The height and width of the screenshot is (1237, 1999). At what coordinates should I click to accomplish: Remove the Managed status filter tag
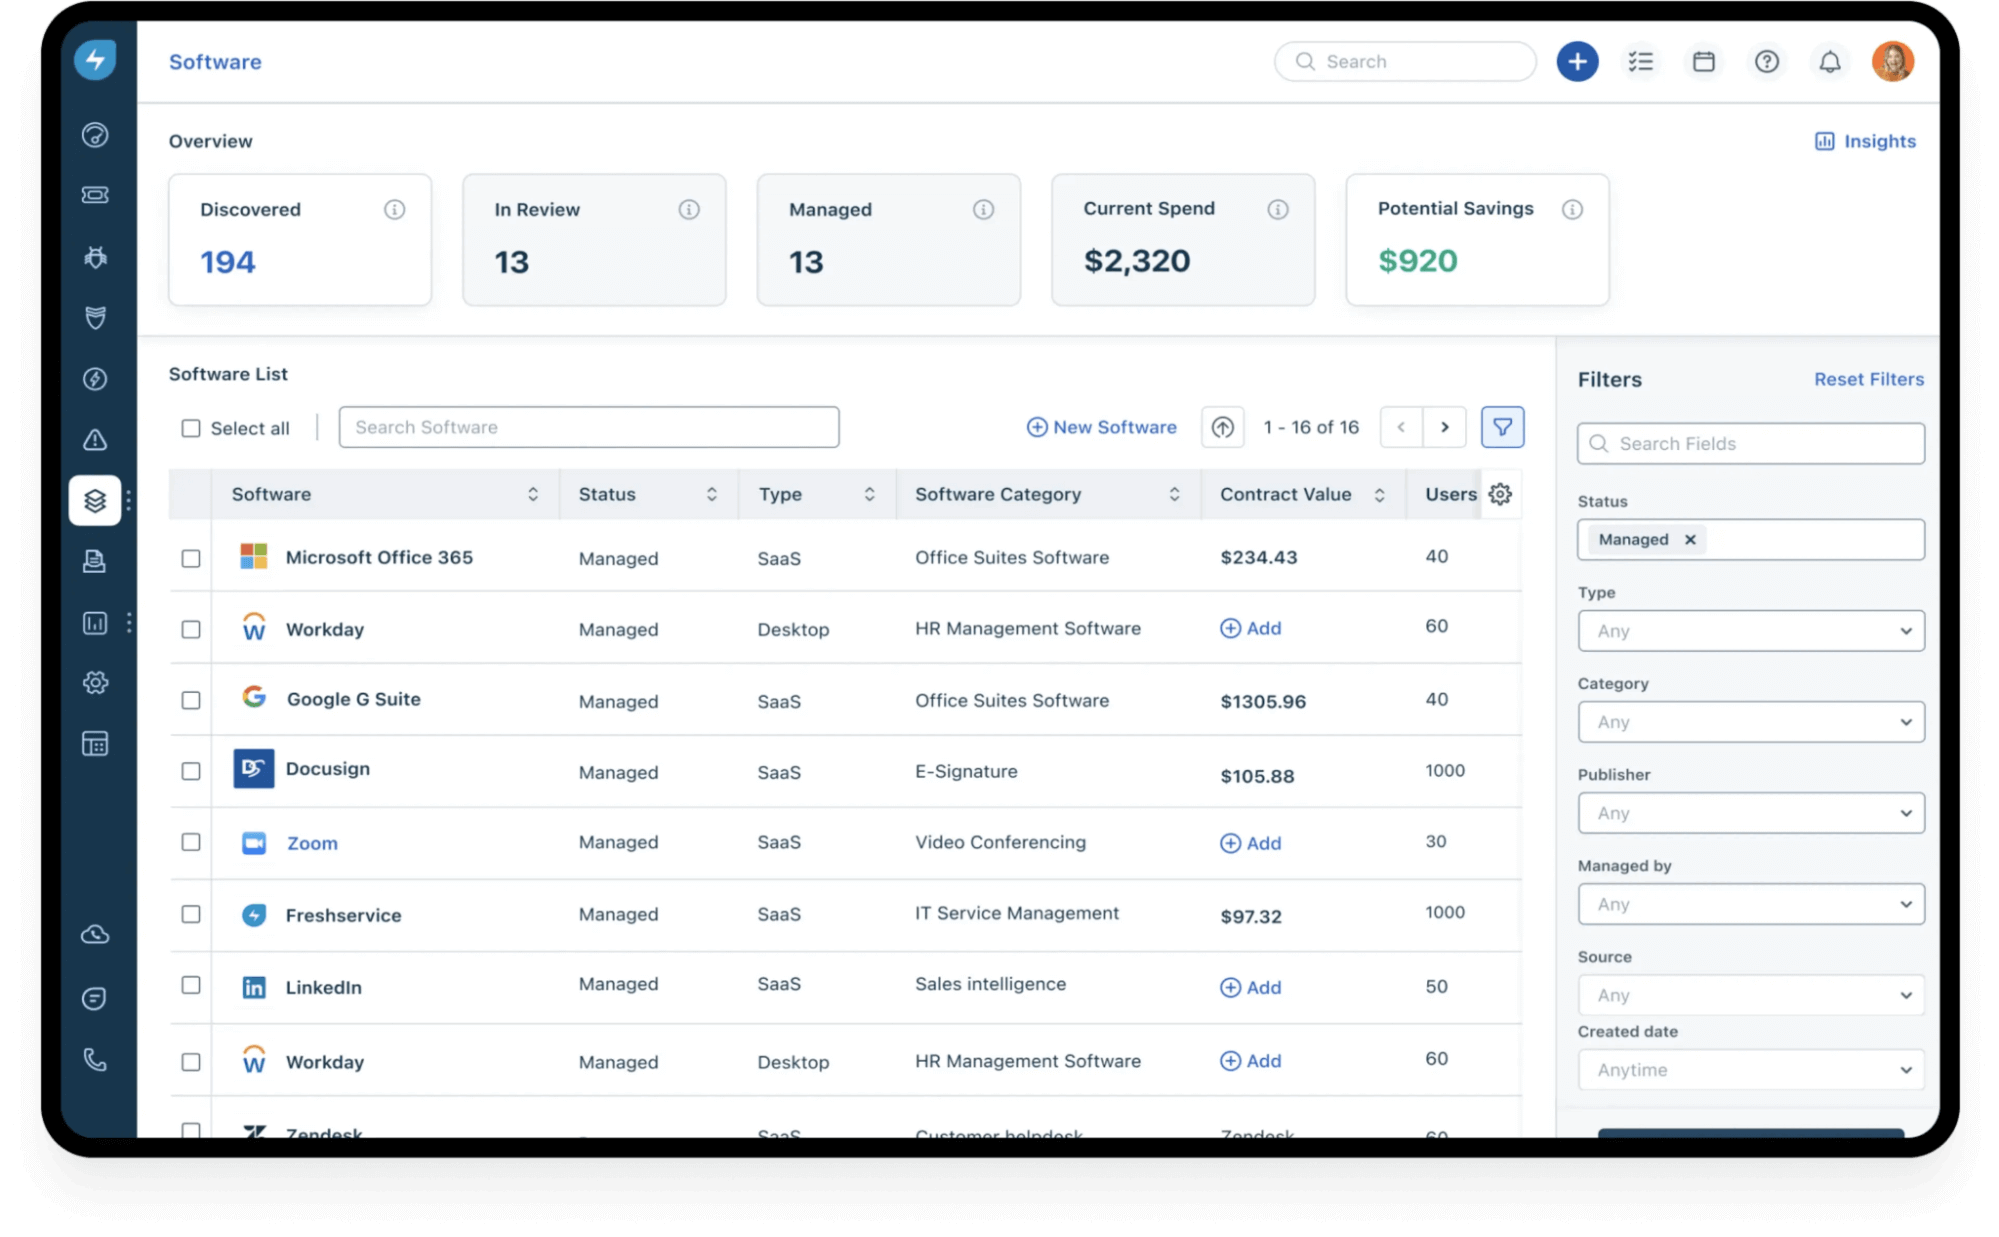pyautogui.click(x=1689, y=539)
